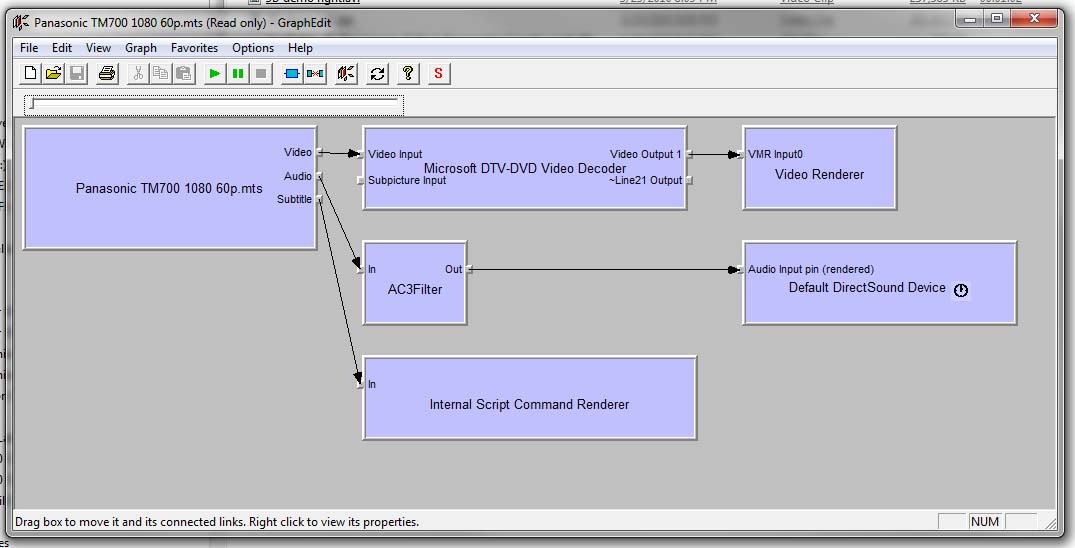
Task: Open the Favorites menu
Action: [194, 48]
